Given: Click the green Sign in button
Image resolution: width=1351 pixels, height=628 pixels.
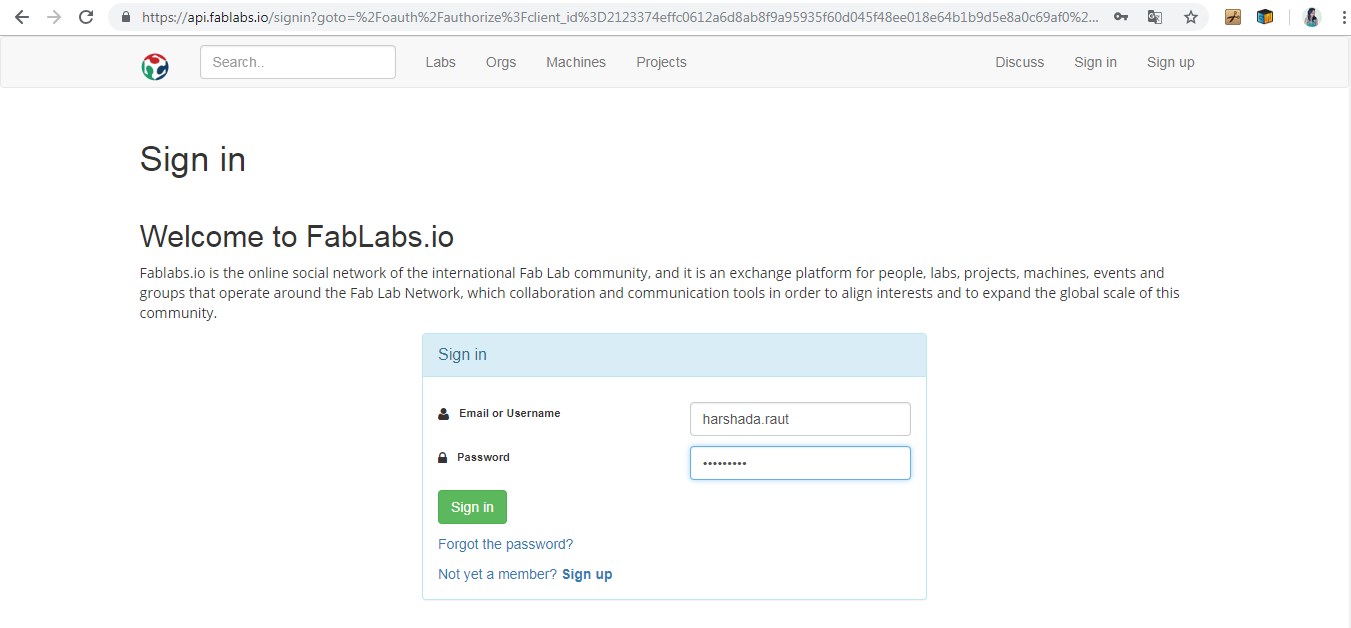Looking at the screenshot, I should click(472, 507).
